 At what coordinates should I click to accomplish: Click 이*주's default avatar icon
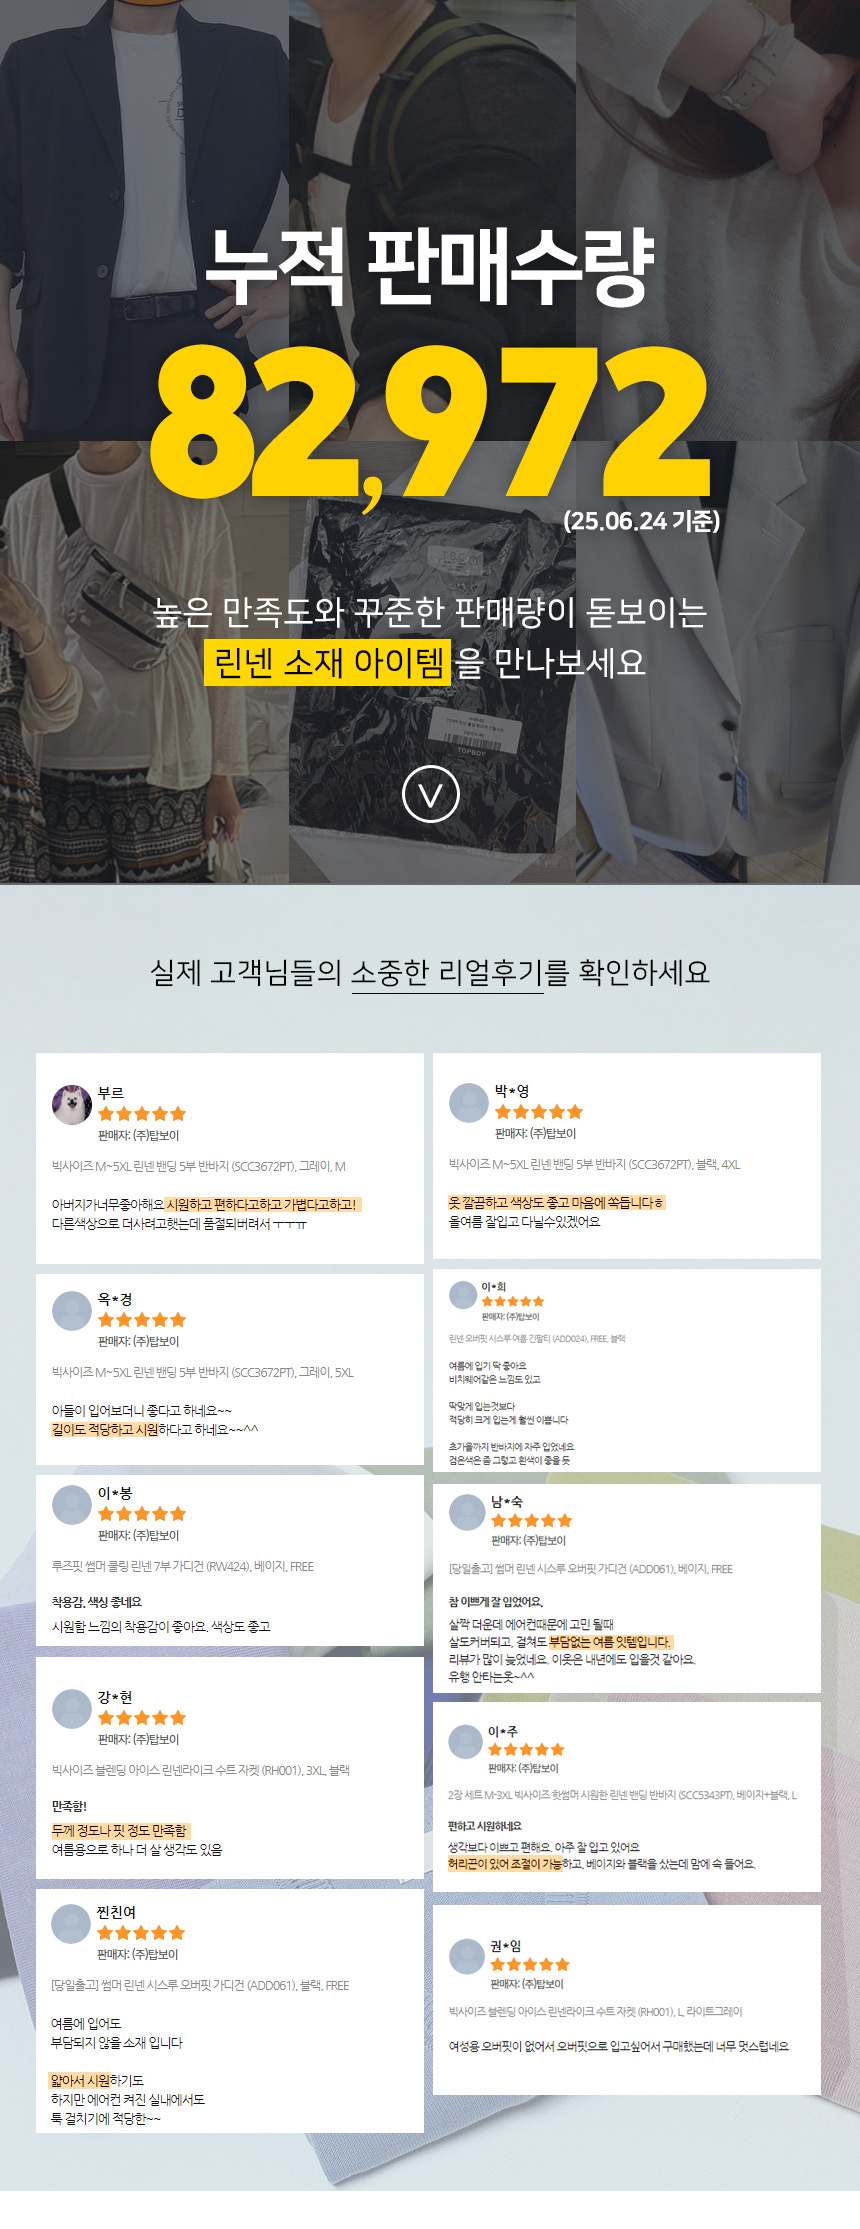click(x=466, y=1741)
